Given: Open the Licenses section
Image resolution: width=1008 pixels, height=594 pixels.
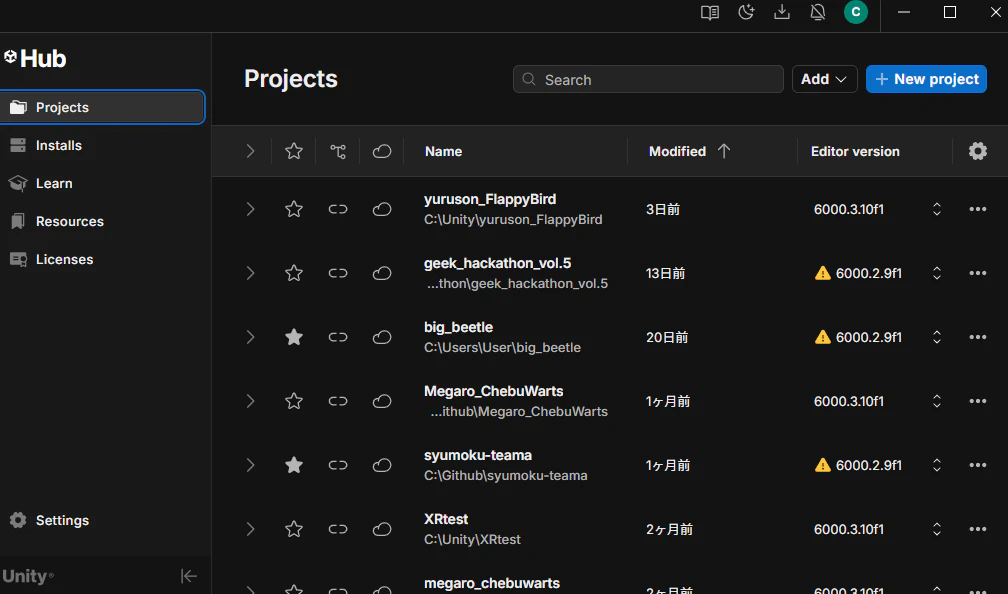Looking at the screenshot, I should pos(64,259).
